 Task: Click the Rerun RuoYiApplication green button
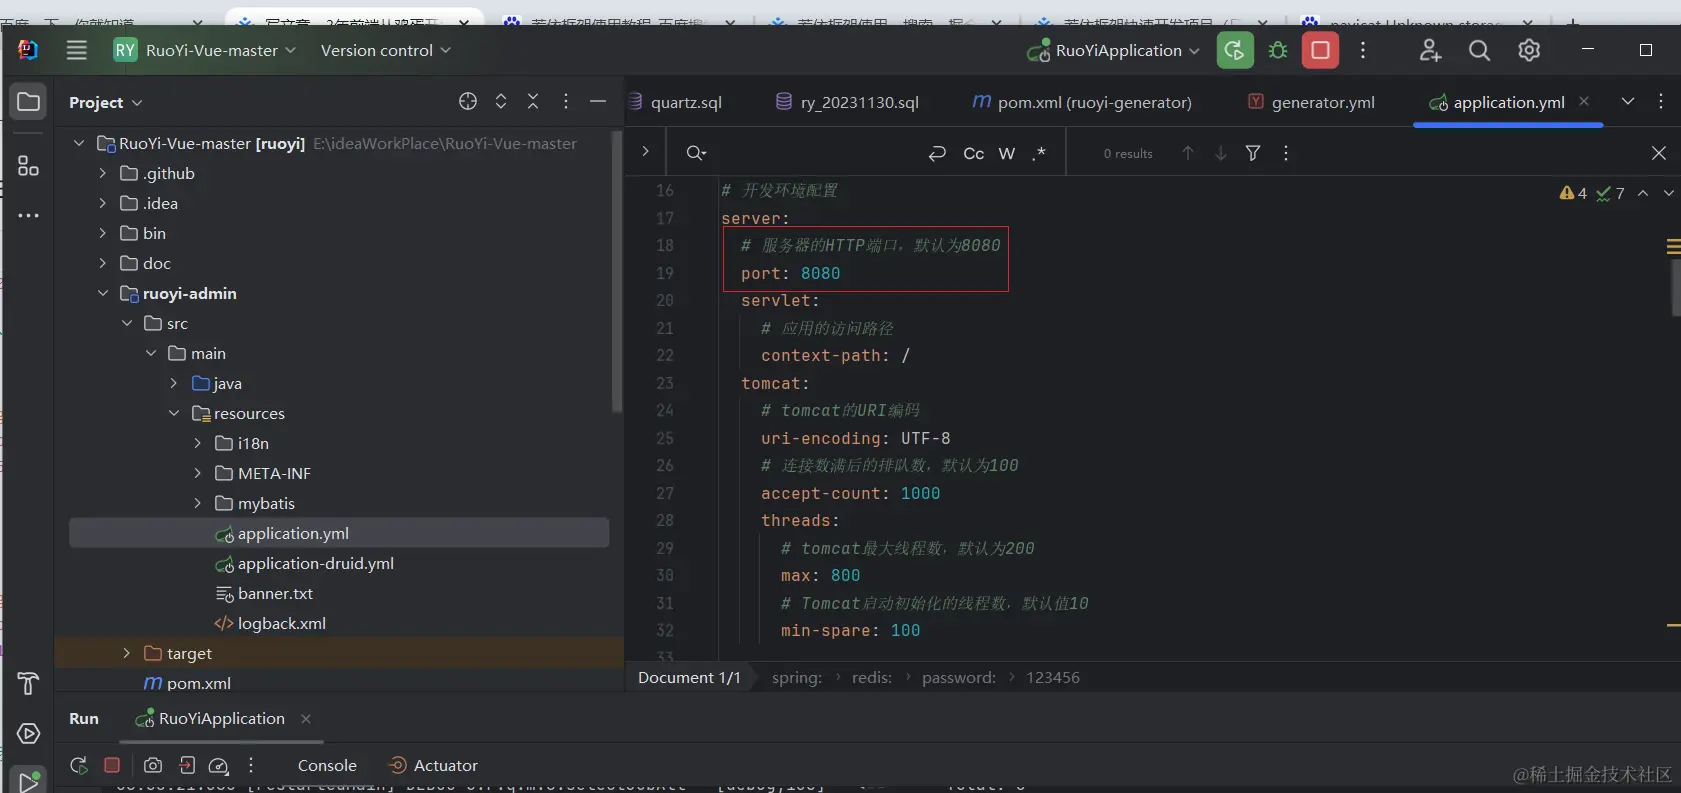(1235, 51)
